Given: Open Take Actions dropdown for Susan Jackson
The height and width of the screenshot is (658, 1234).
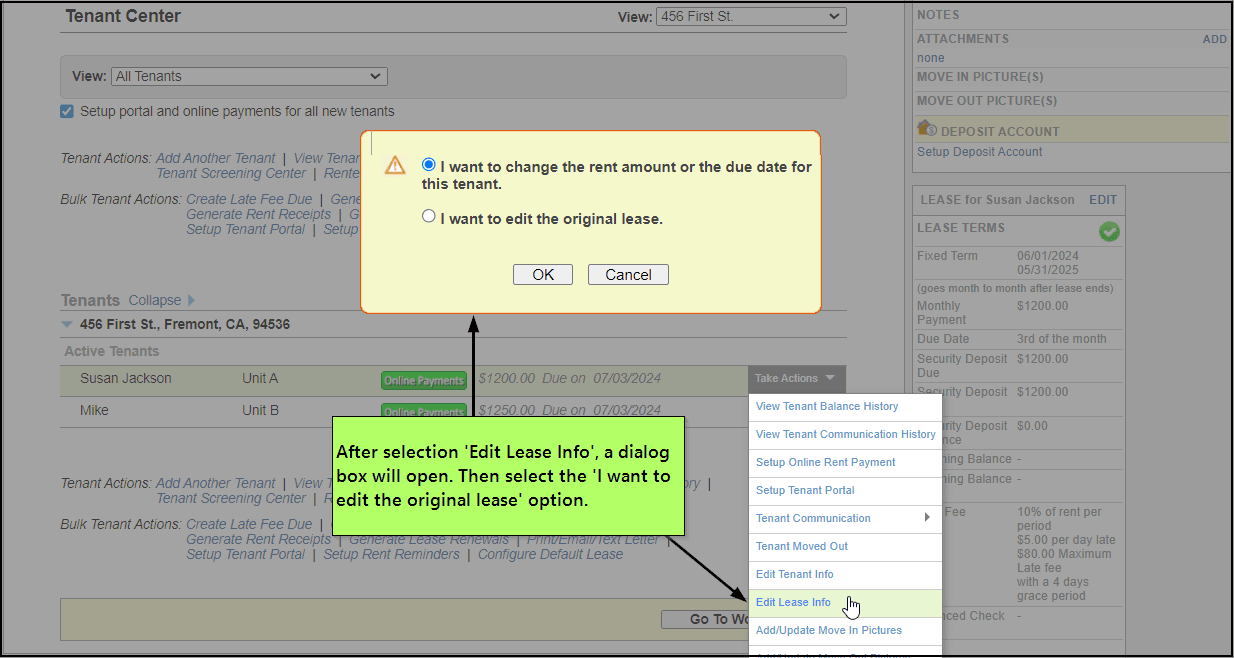Looking at the screenshot, I should 795,378.
